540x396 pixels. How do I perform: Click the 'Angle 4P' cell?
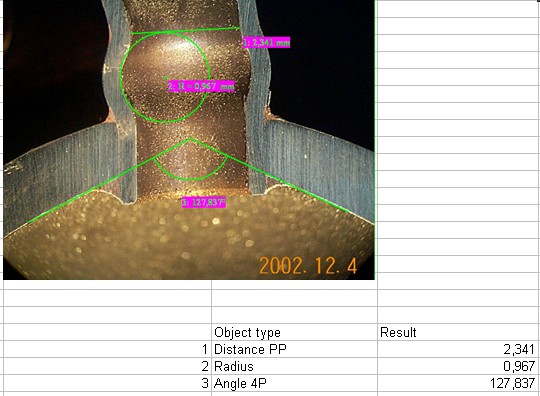coord(294,383)
